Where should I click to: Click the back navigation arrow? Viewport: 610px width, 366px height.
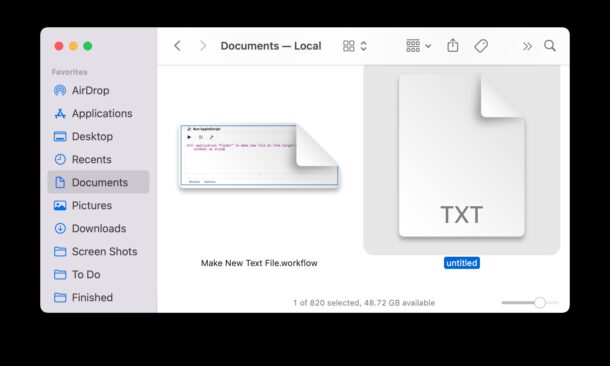(177, 46)
